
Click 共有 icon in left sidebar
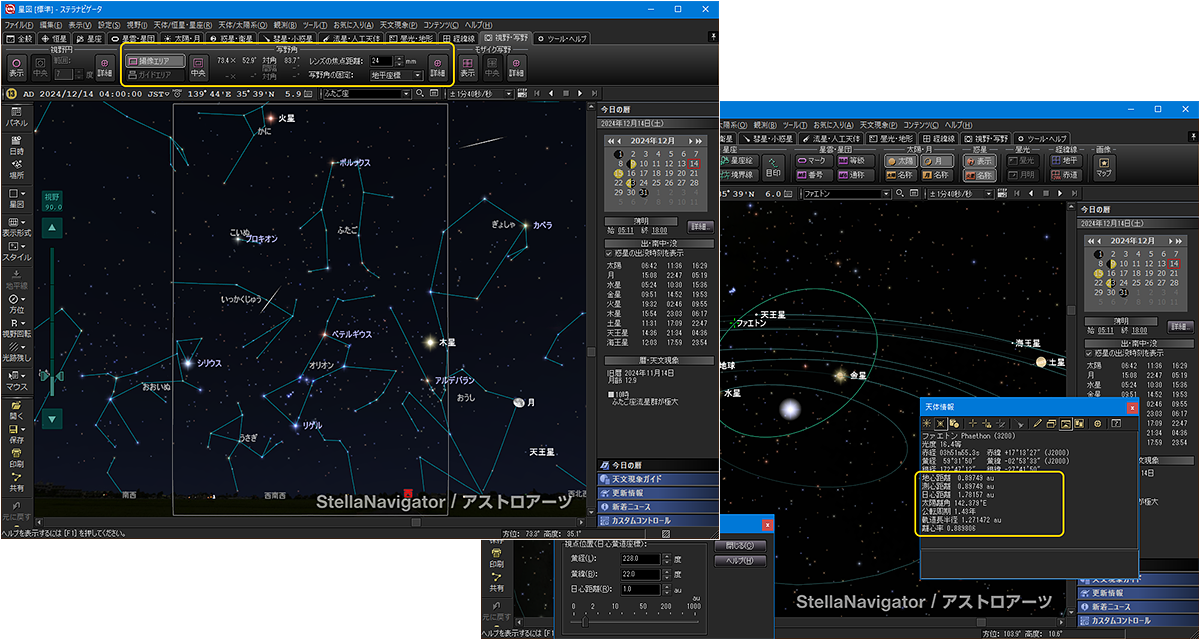click(16, 483)
